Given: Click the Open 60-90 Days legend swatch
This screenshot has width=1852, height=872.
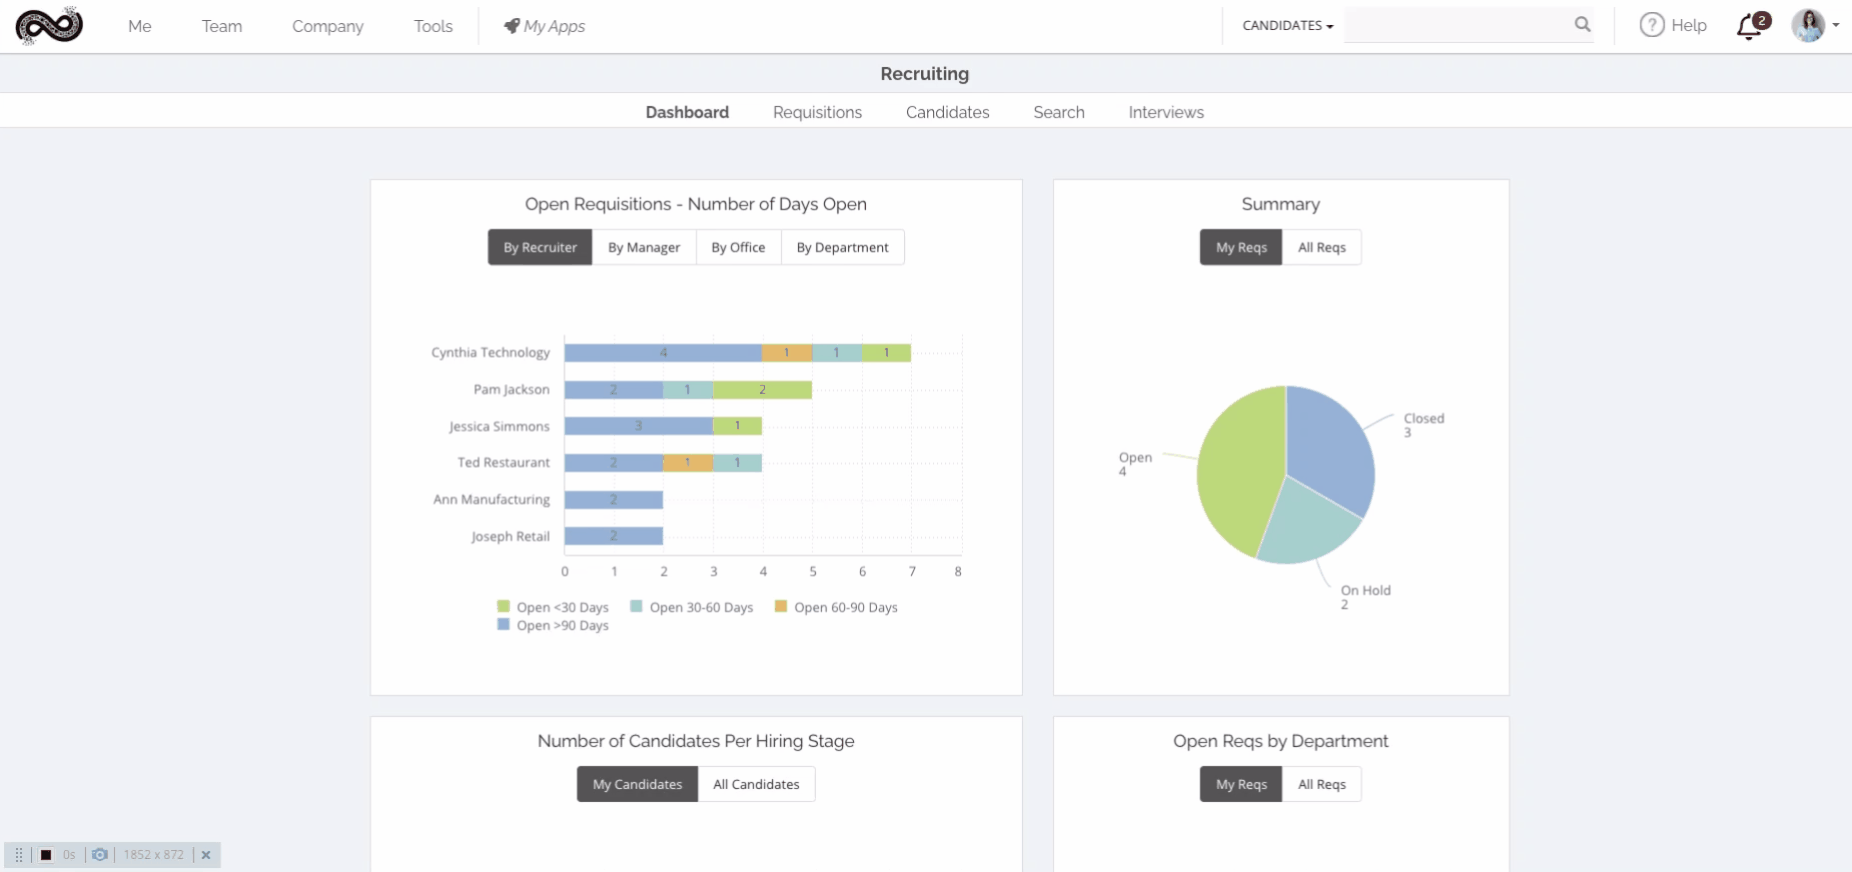Looking at the screenshot, I should point(781,606).
